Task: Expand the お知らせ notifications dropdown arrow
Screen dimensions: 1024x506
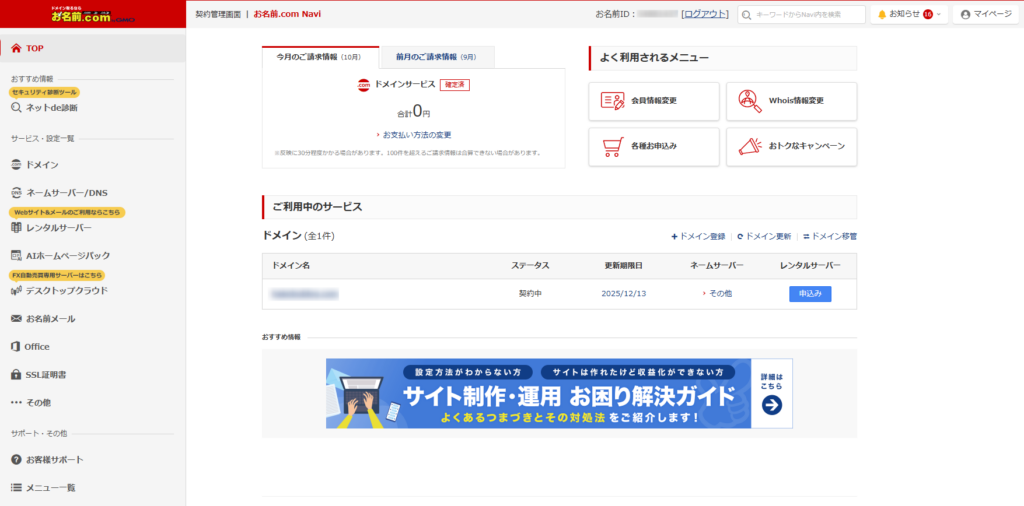Action: pyautogui.click(x=939, y=14)
